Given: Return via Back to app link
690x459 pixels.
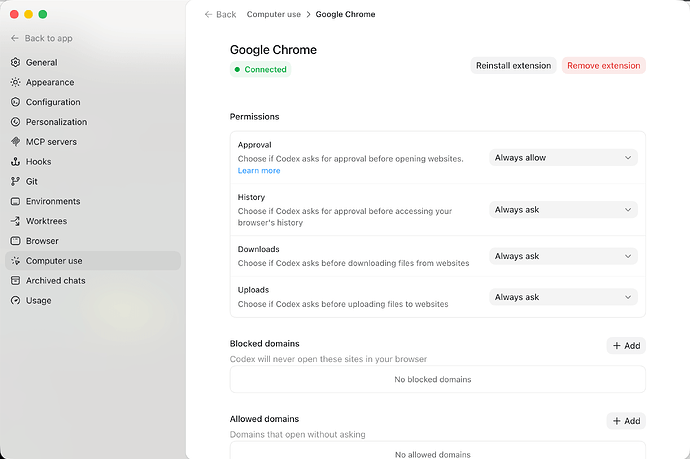Looking at the screenshot, I should 42,38.
